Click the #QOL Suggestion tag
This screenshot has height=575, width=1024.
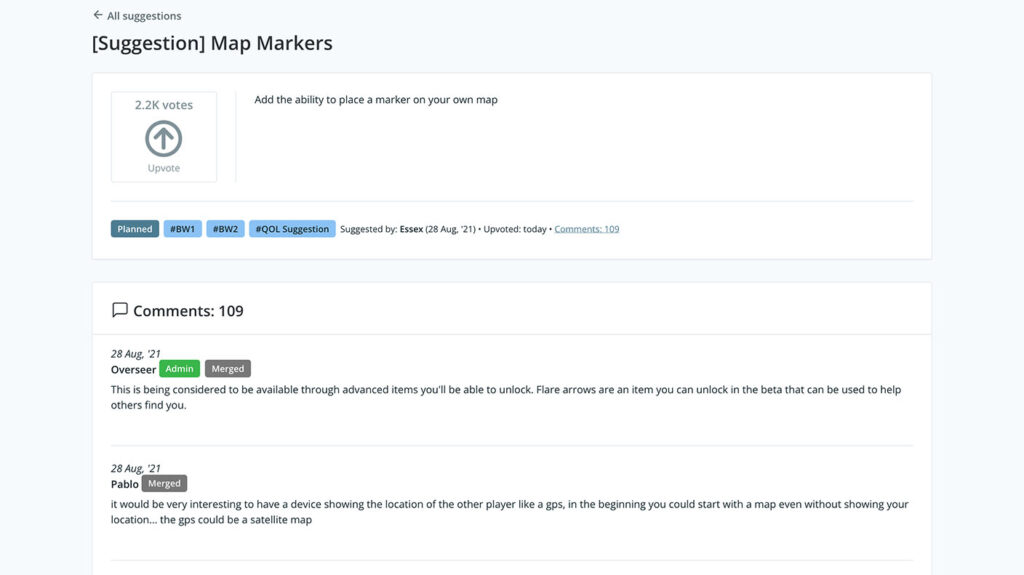coord(292,229)
